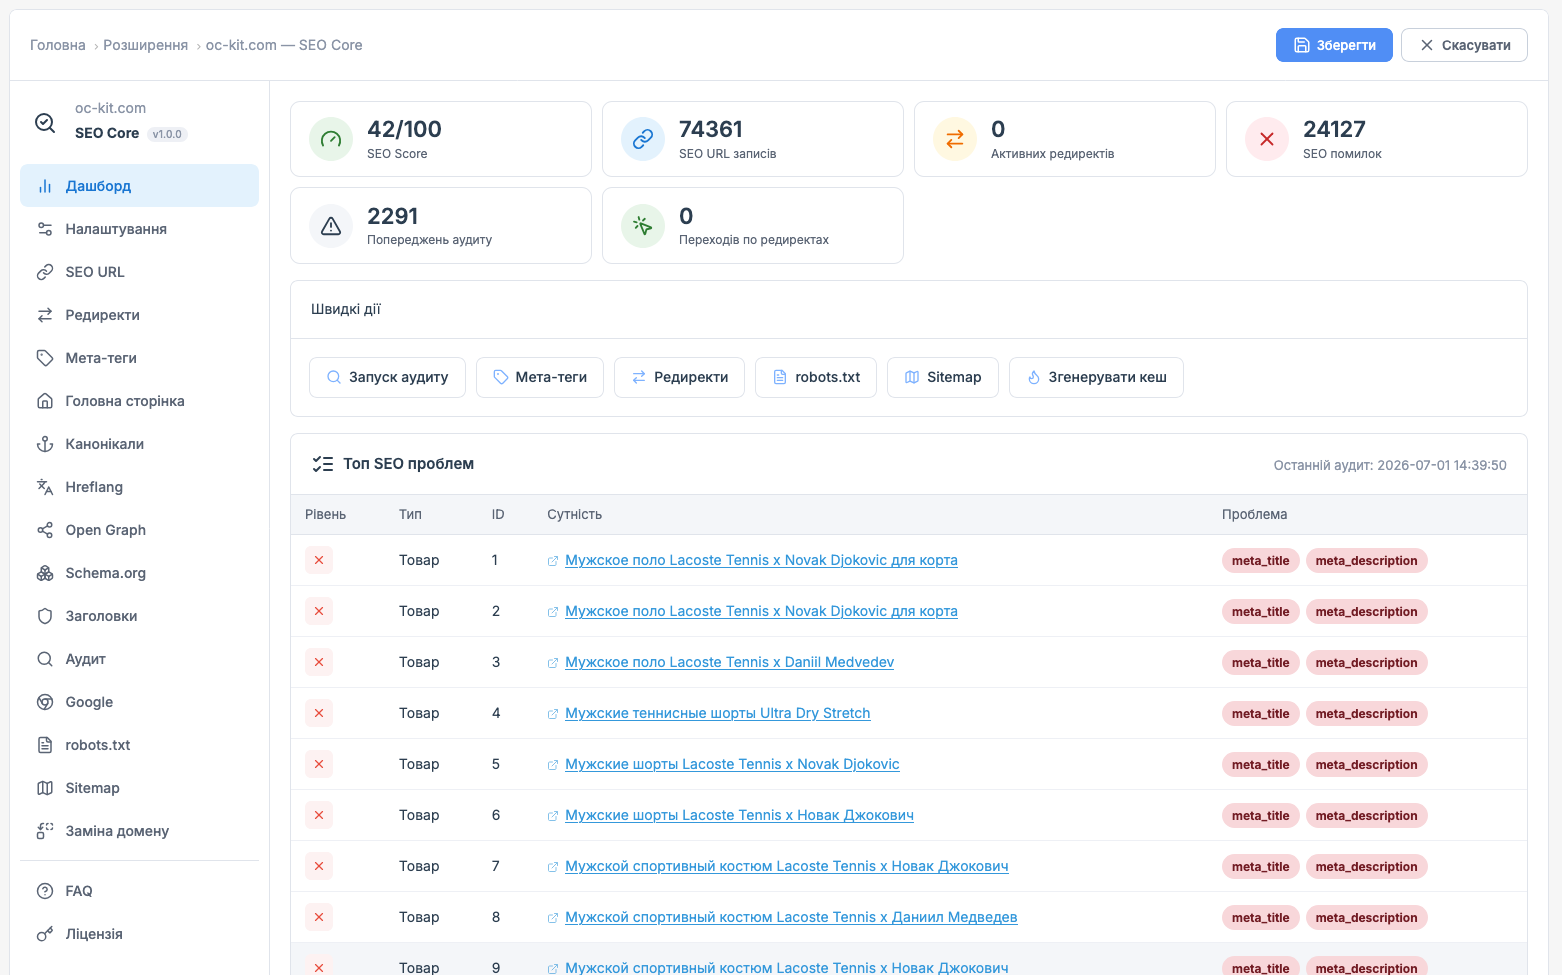Click the v1.0.0 version badge
1562x975 pixels.
click(x=167, y=134)
